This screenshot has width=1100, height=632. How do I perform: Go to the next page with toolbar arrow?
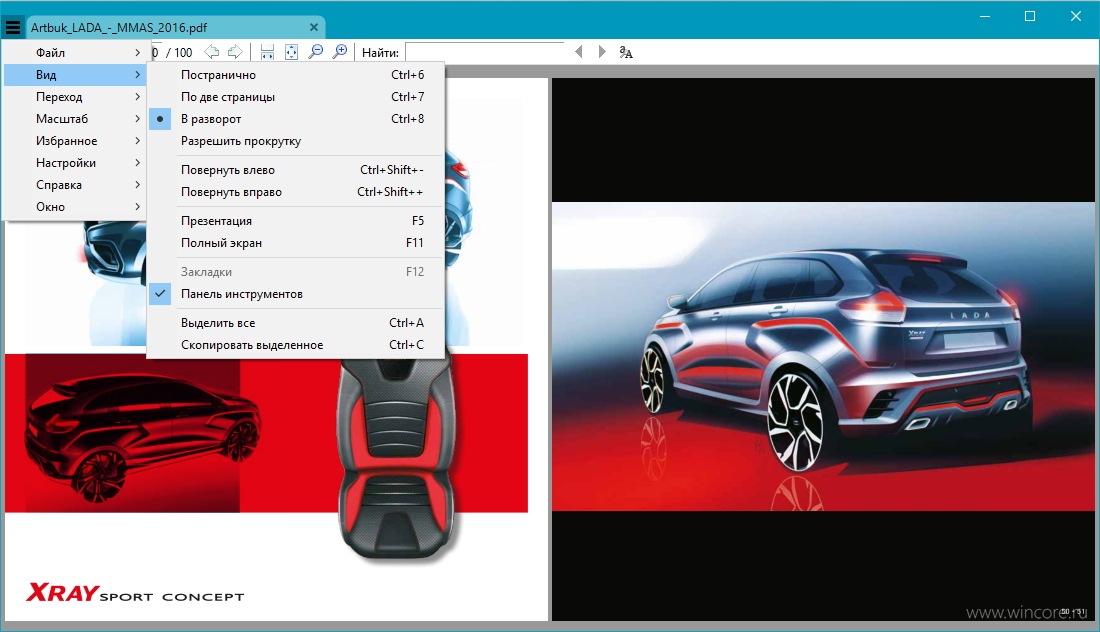[x=235, y=52]
